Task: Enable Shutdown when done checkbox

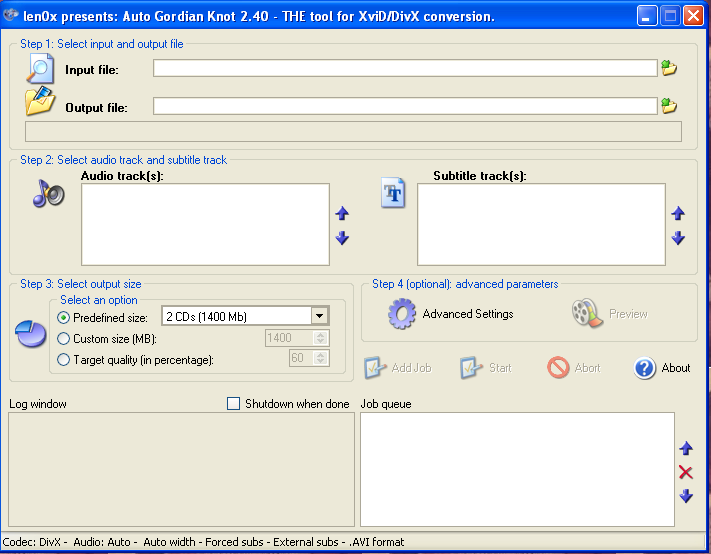Action: coord(234,403)
